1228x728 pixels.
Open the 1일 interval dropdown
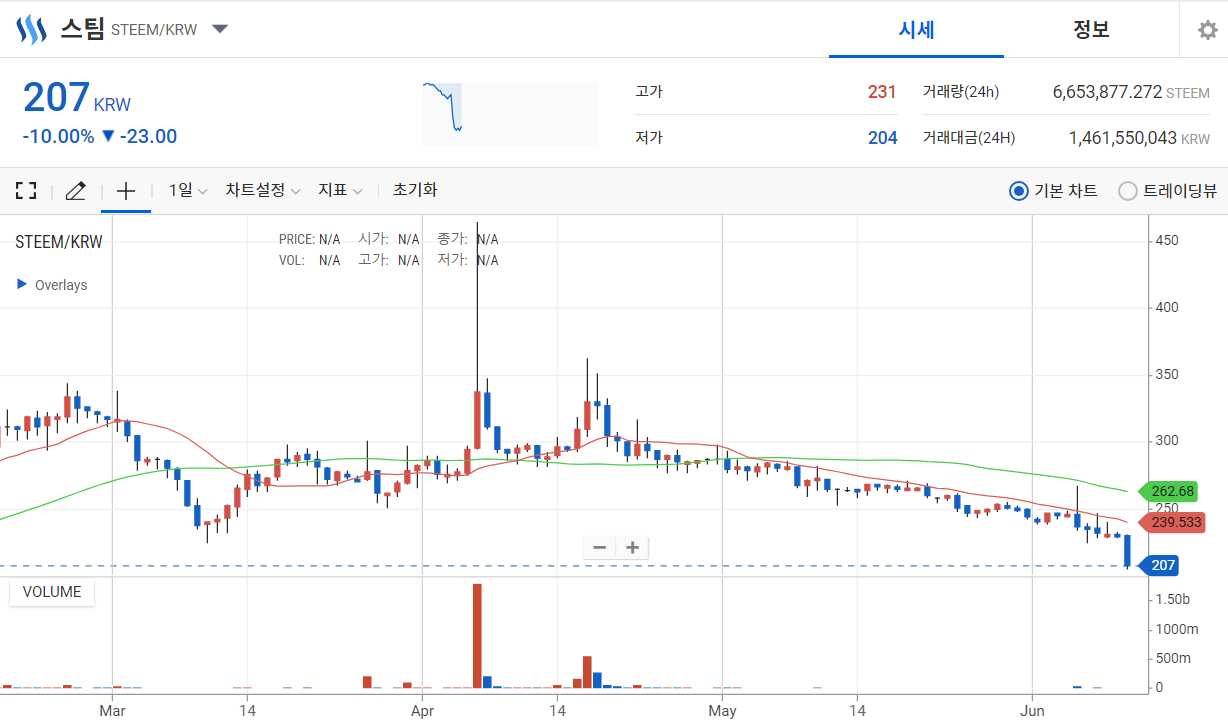point(188,190)
